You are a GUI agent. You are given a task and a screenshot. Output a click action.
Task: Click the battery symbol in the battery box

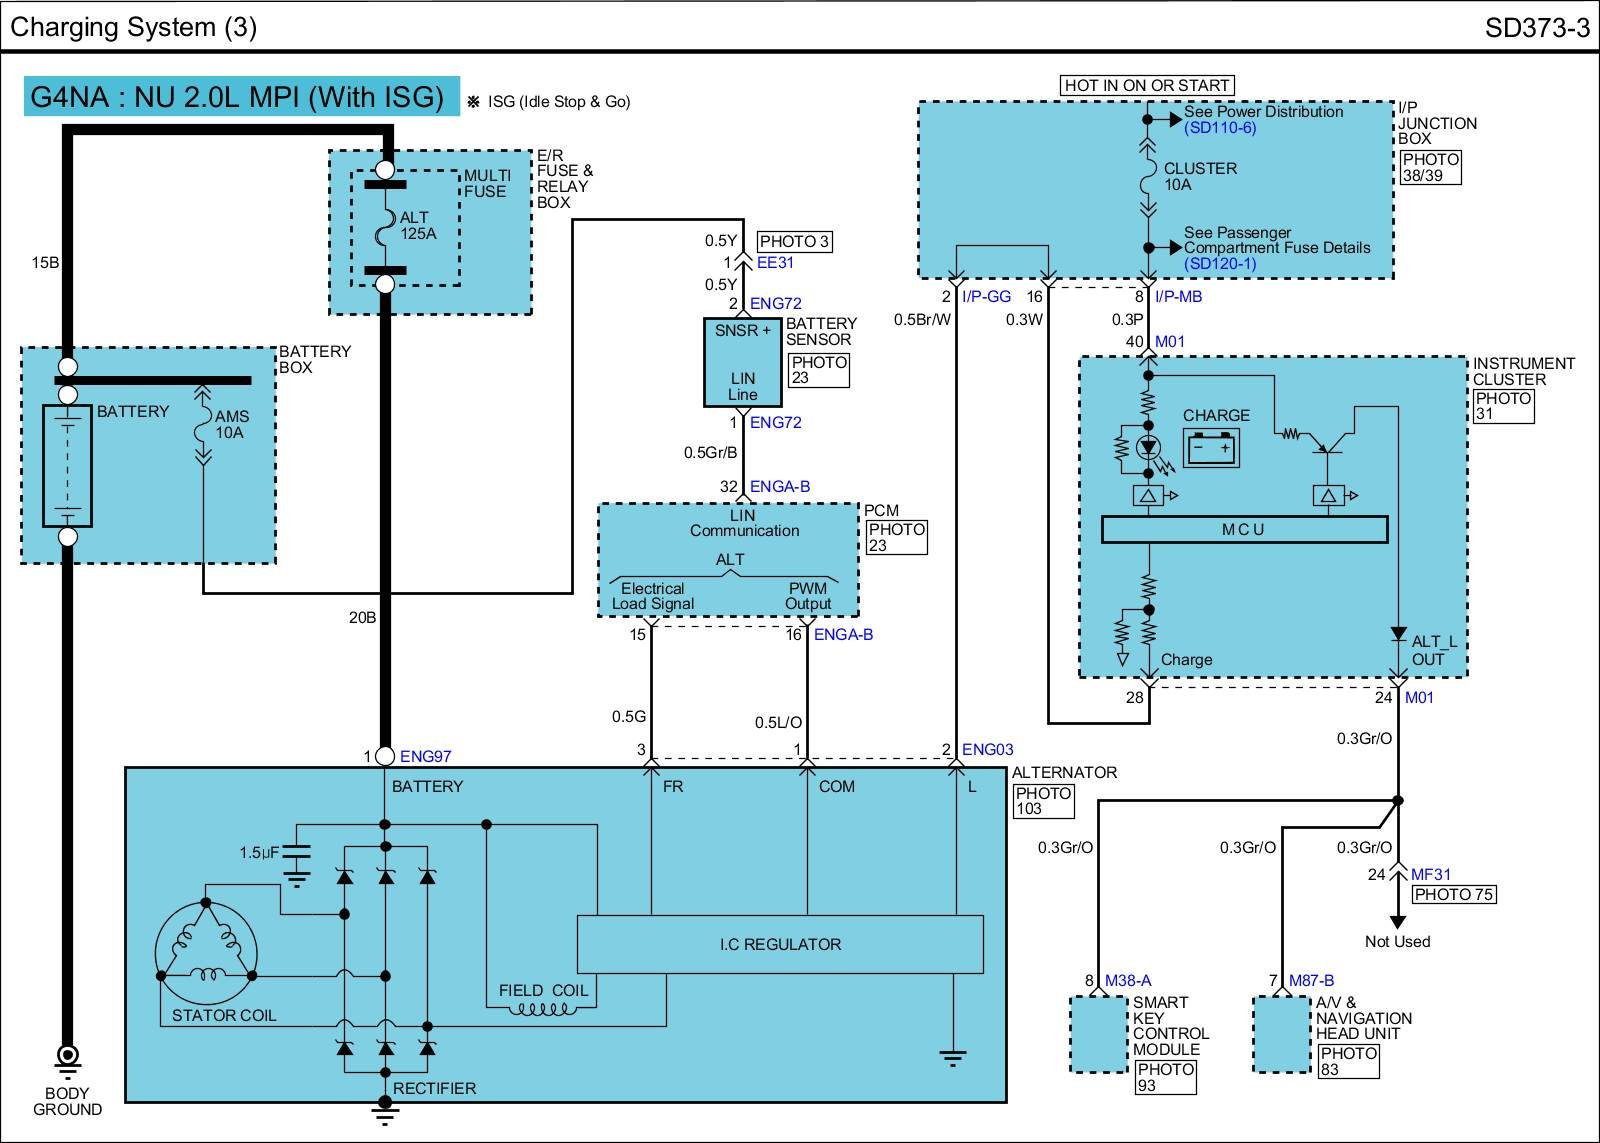click(x=67, y=465)
